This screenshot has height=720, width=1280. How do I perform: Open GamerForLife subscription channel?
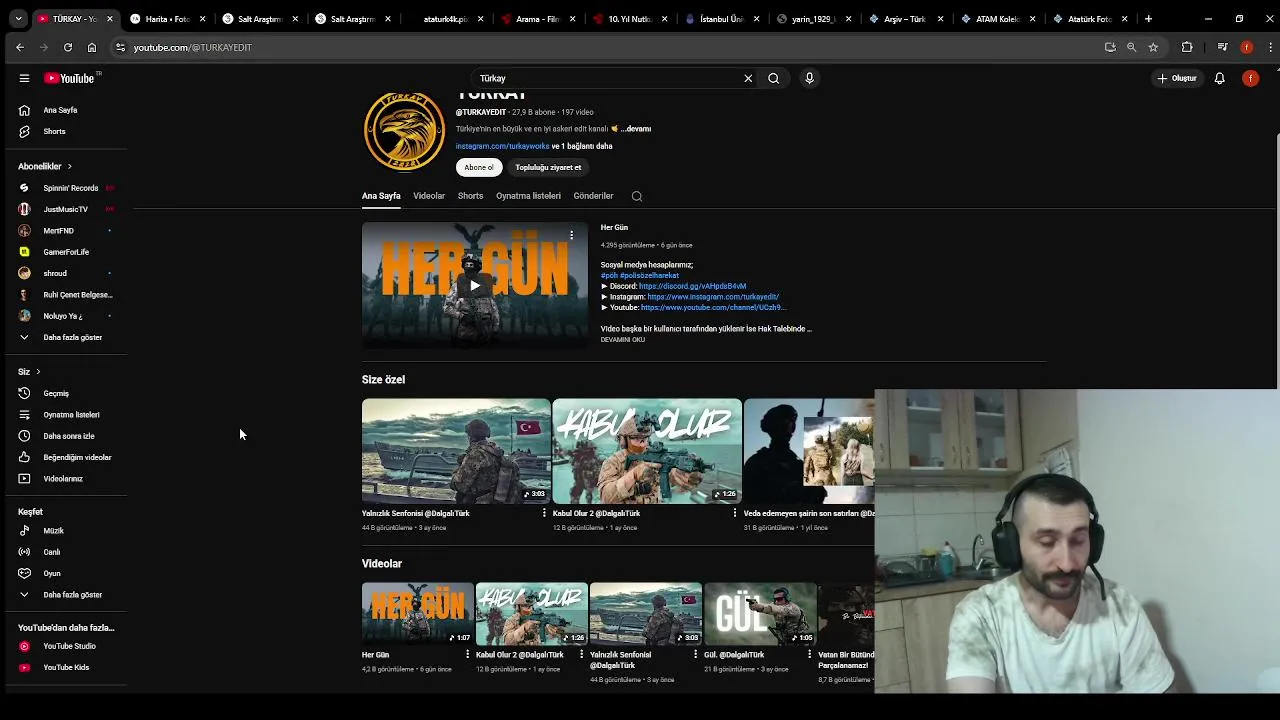[x=64, y=252]
